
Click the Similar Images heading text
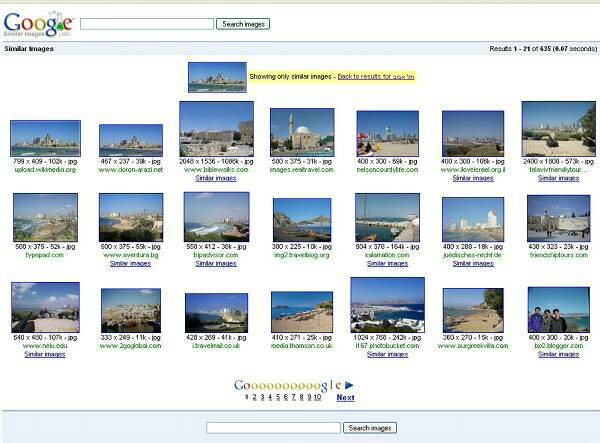click(29, 49)
